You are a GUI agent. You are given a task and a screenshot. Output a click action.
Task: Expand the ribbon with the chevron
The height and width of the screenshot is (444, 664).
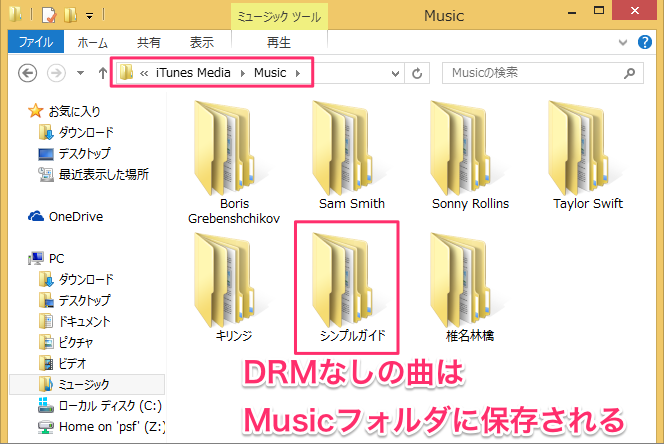[622, 42]
